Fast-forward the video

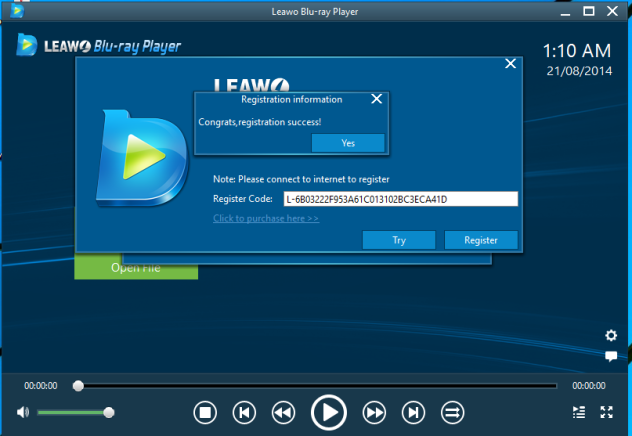click(374, 413)
